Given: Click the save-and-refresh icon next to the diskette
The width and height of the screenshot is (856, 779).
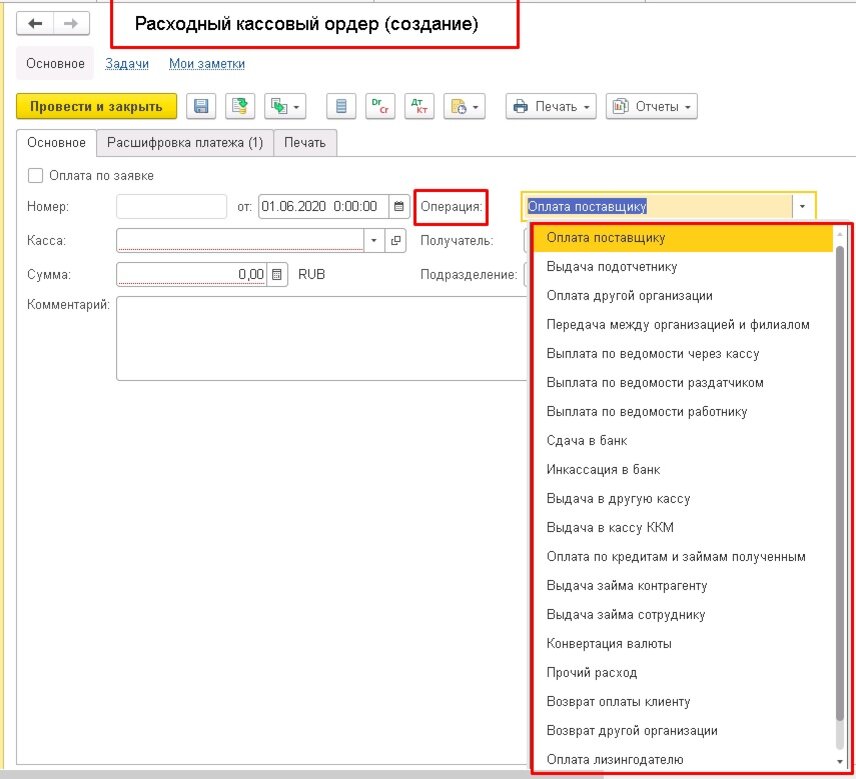Looking at the screenshot, I should [x=238, y=105].
